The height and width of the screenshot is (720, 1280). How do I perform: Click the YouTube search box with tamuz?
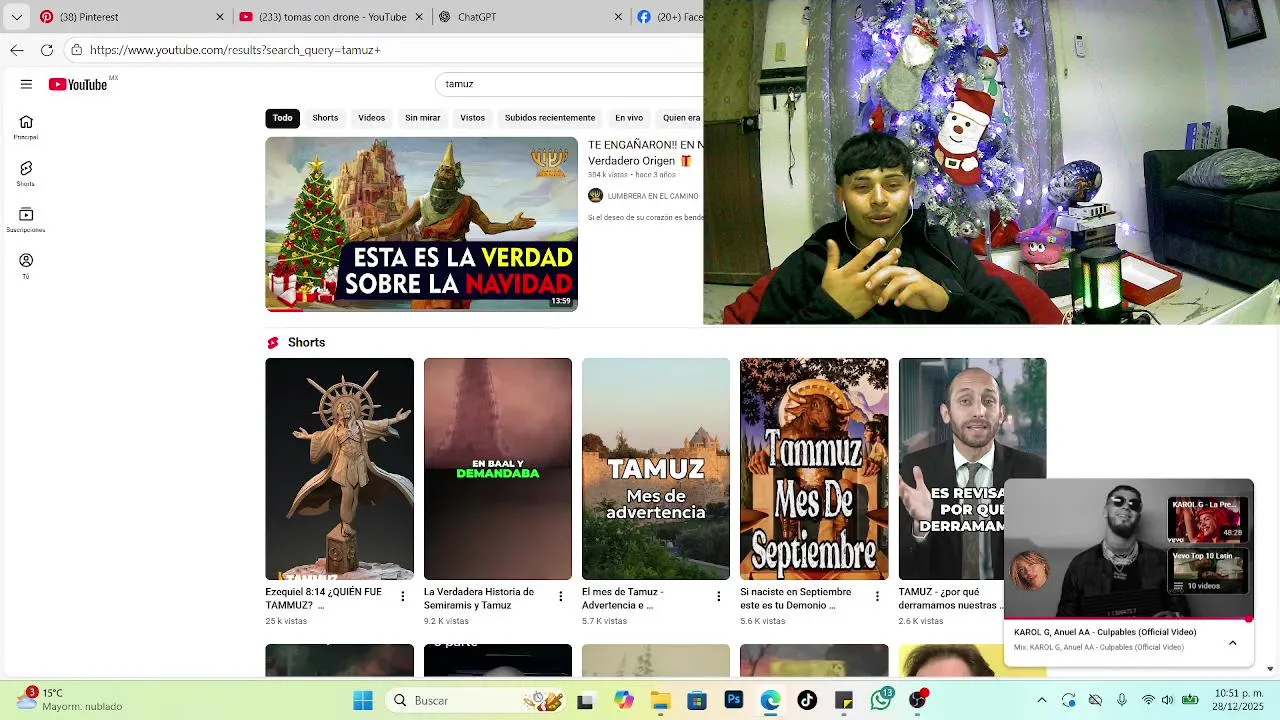(x=570, y=84)
